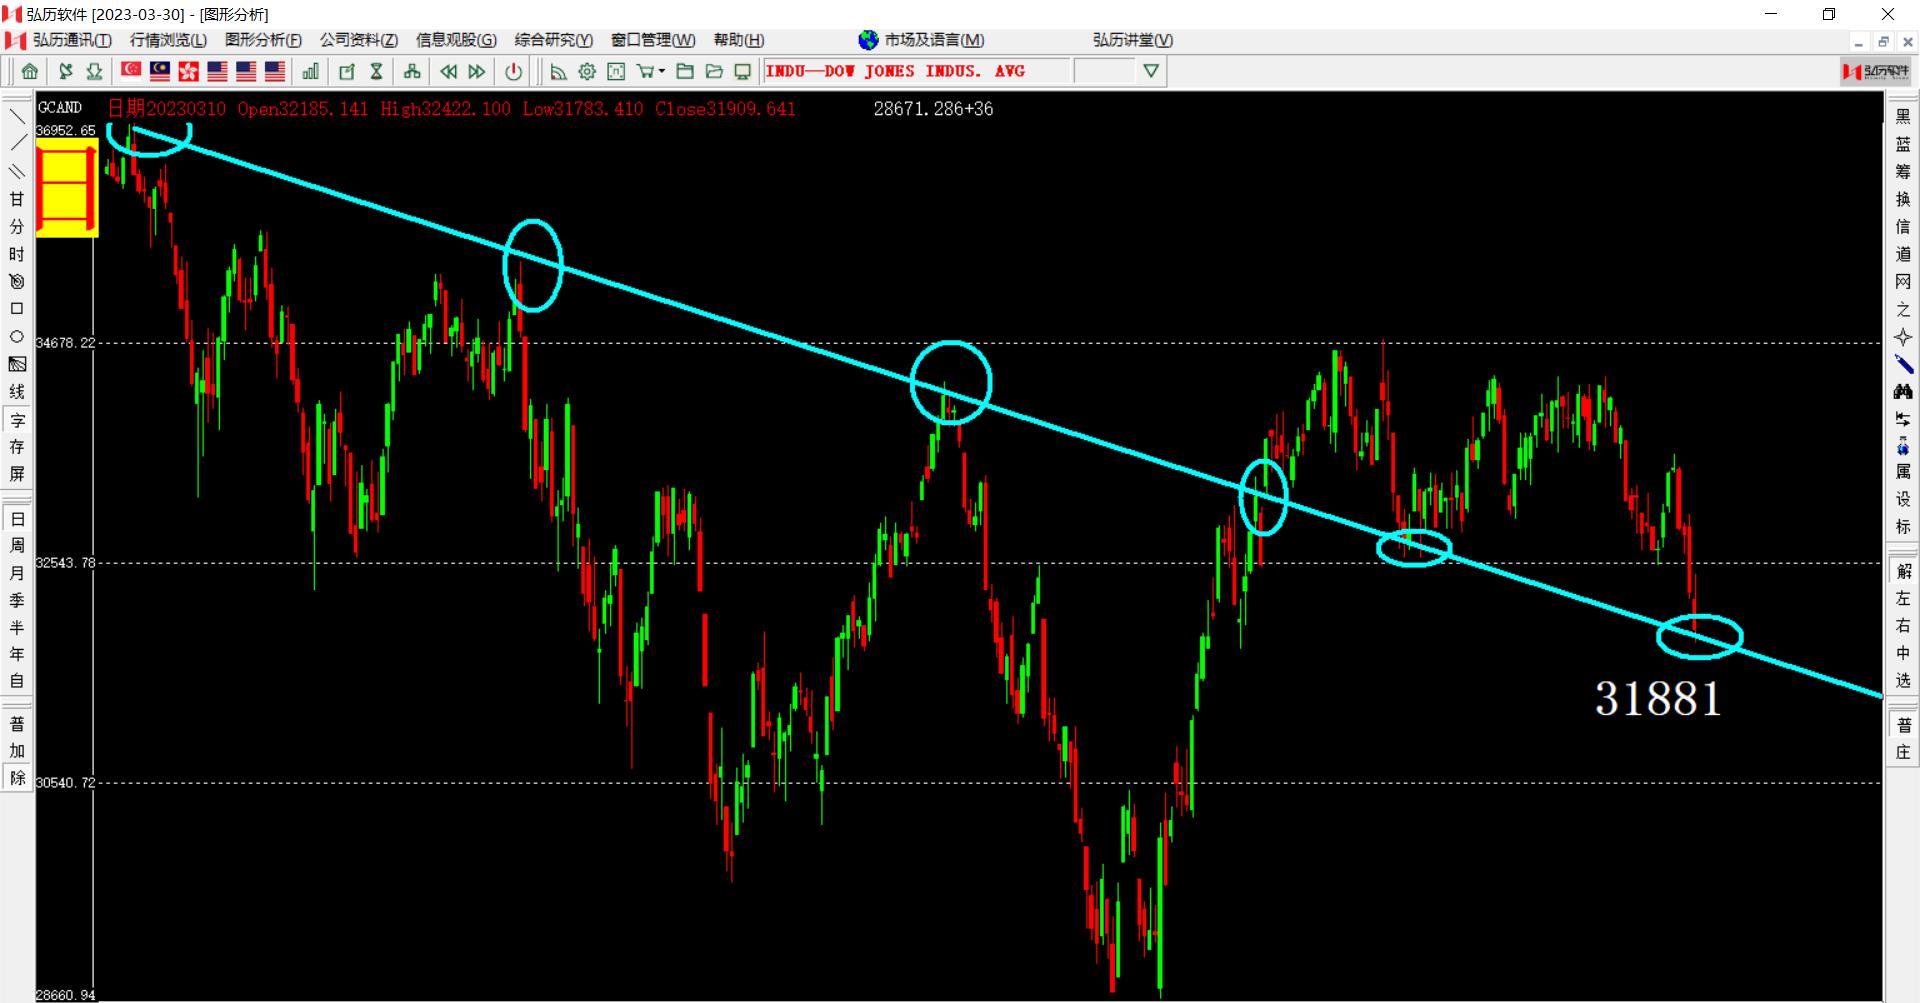Open the green bar chart toolbar icon

[x=311, y=71]
